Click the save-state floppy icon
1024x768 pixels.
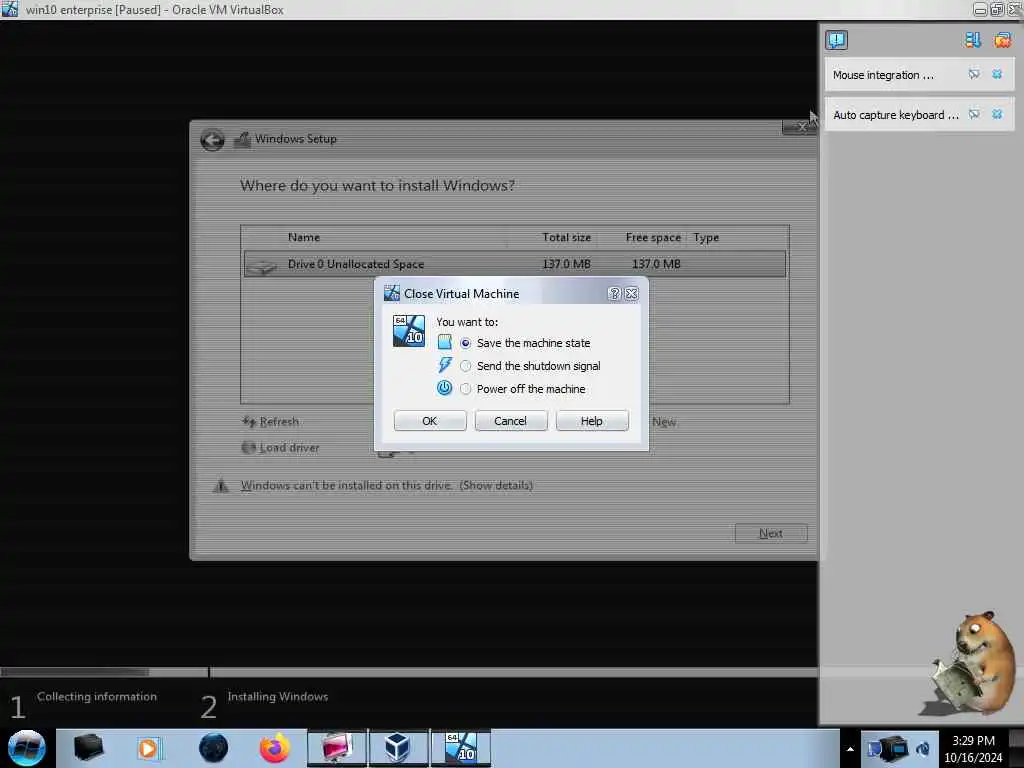point(445,342)
